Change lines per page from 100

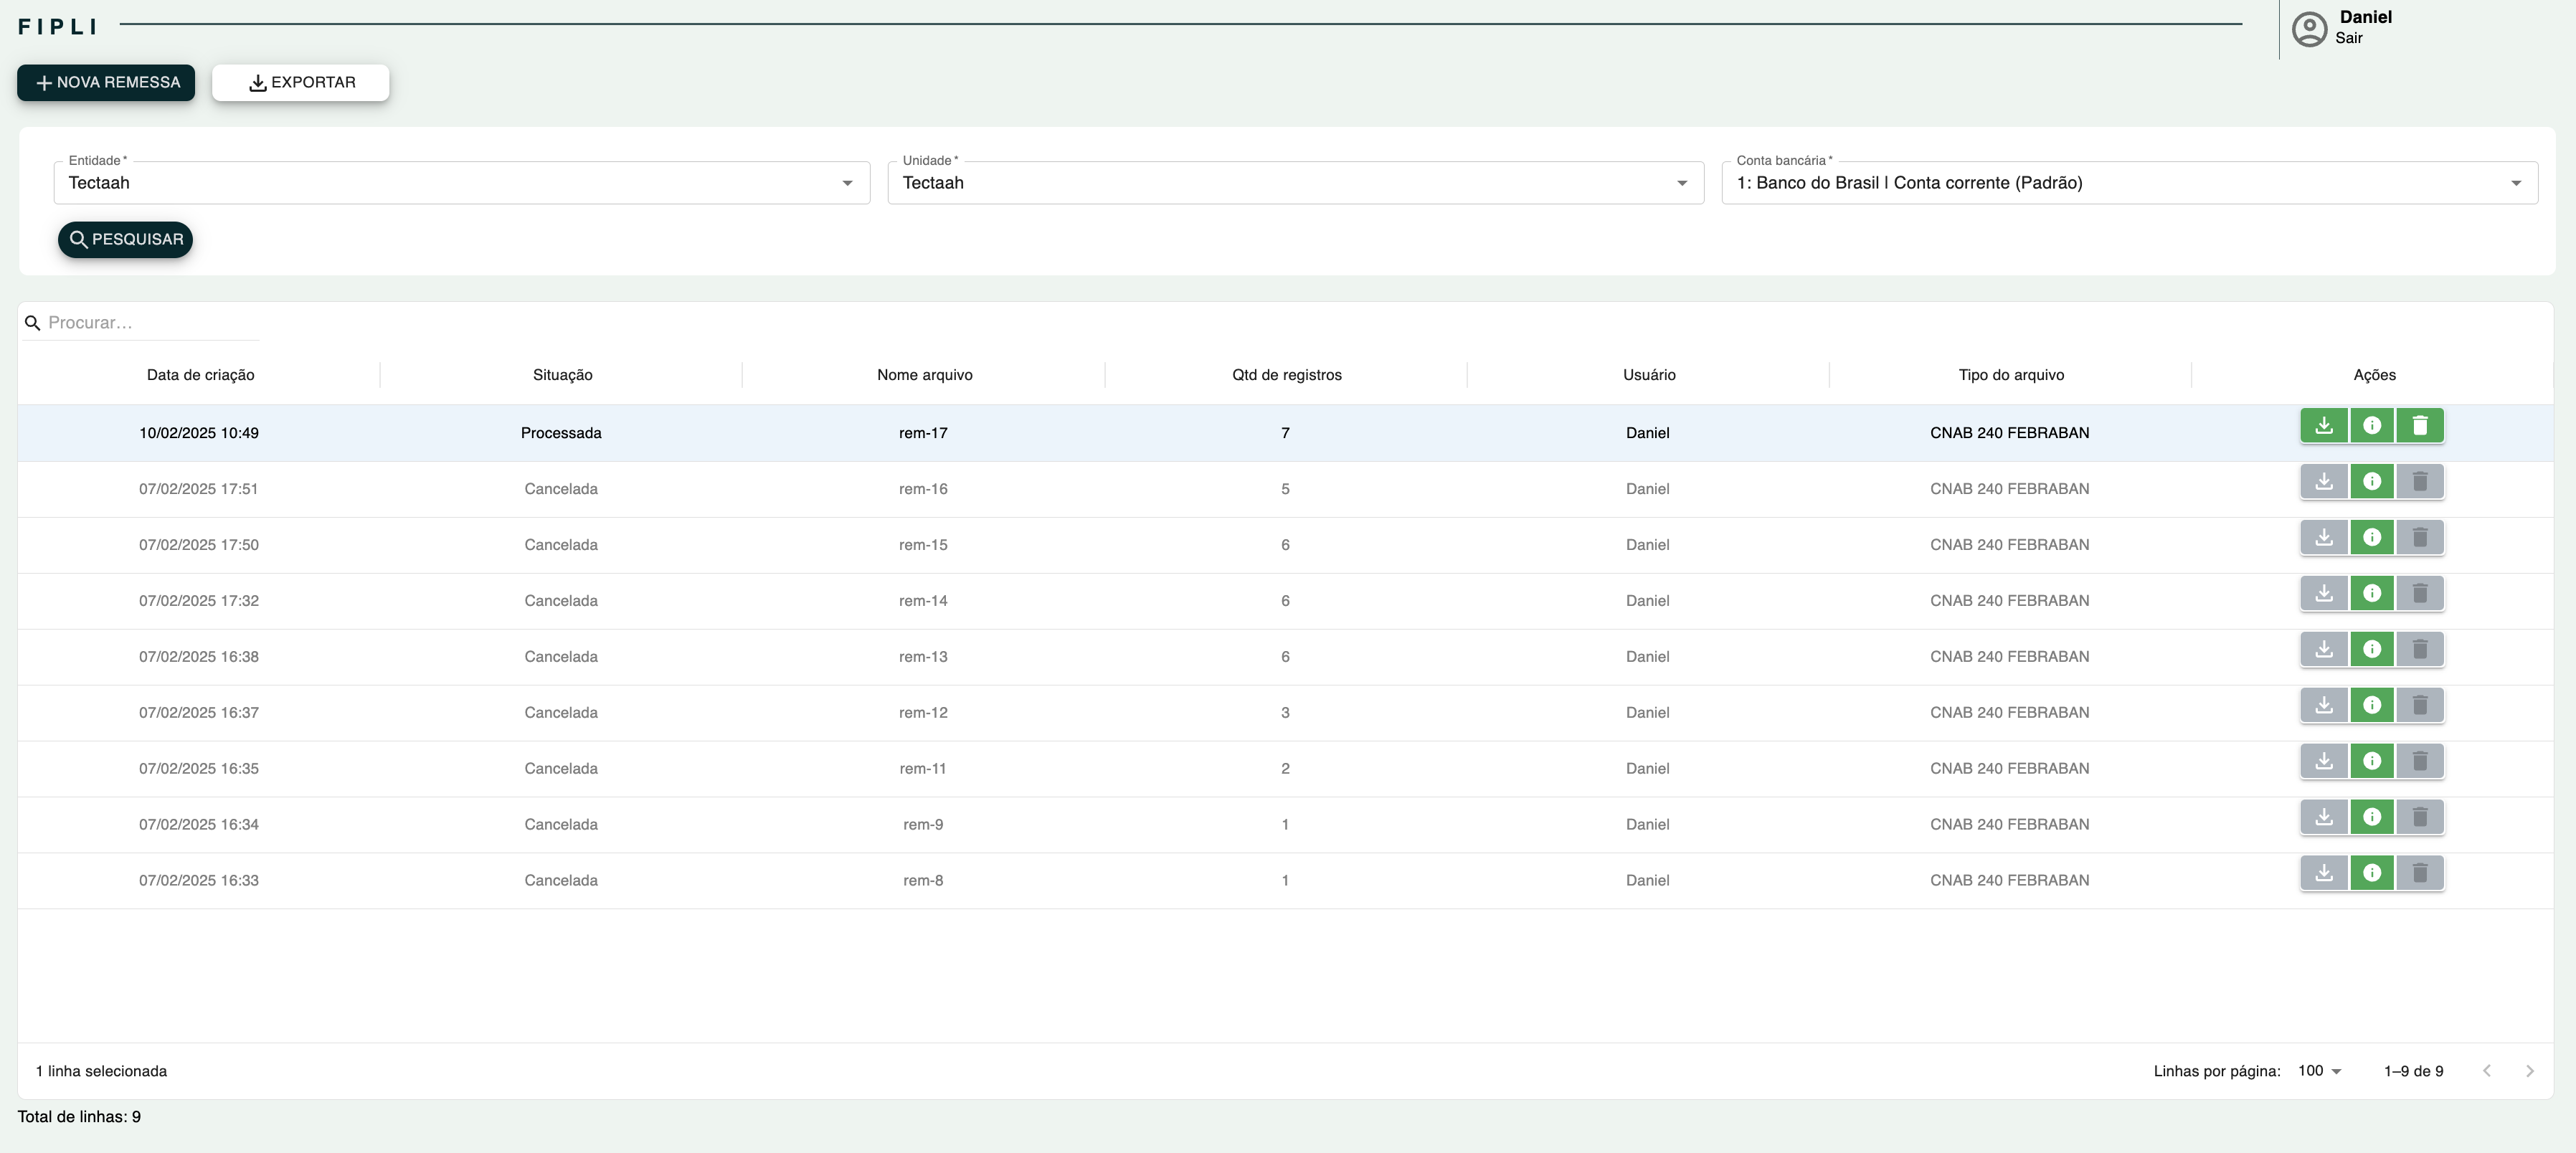tap(2319, 1071)
